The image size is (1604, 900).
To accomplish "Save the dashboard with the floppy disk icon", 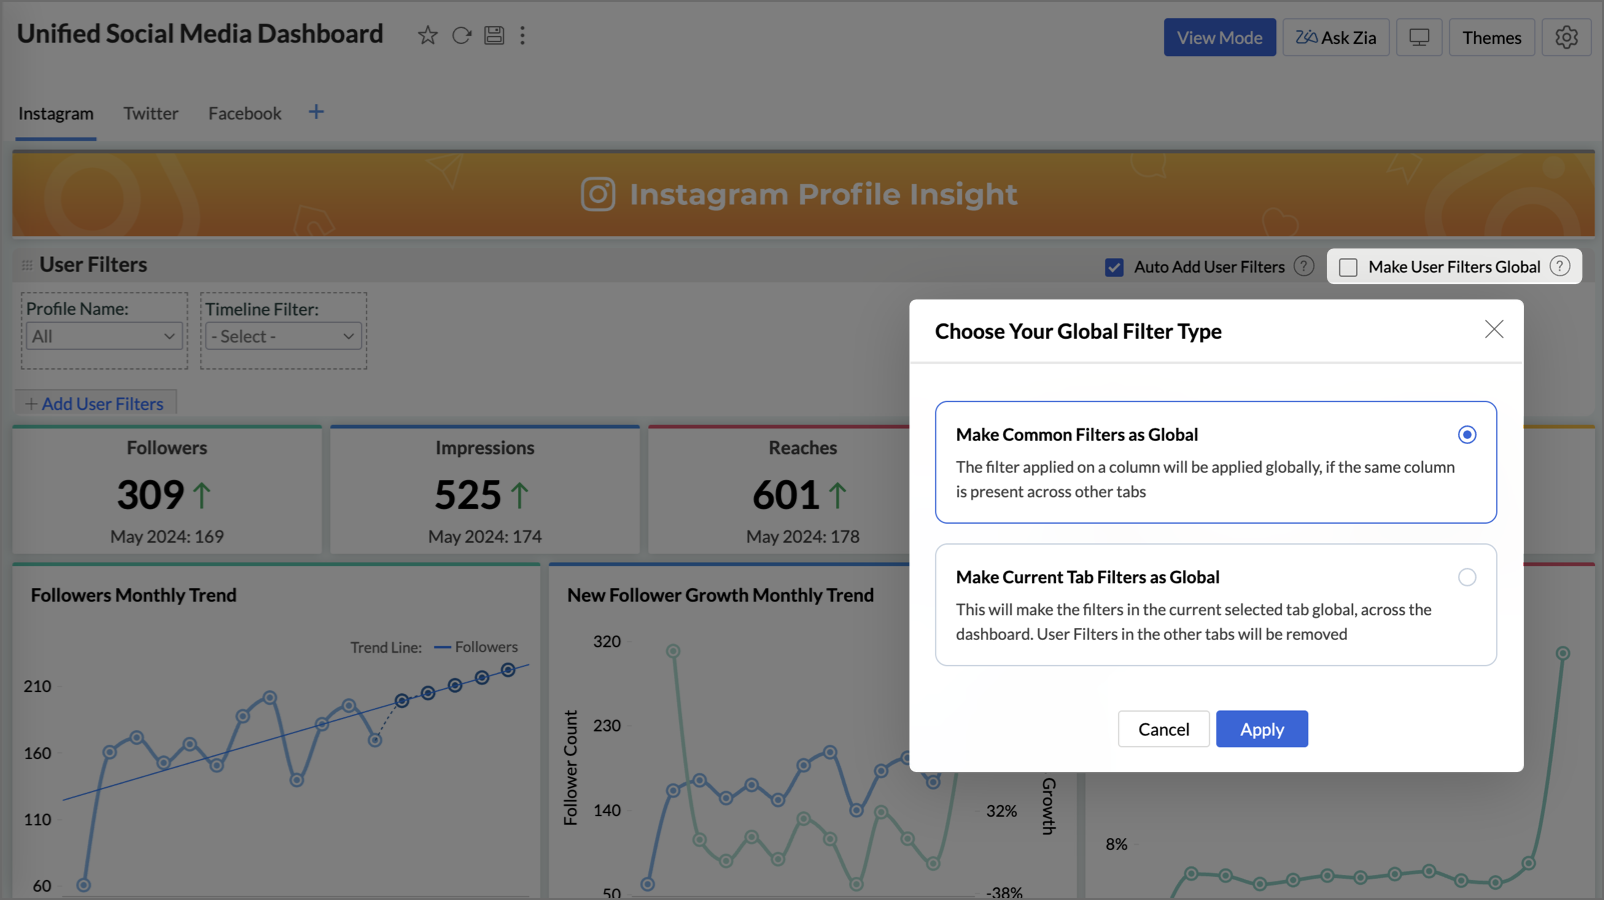I will (494, 36).
